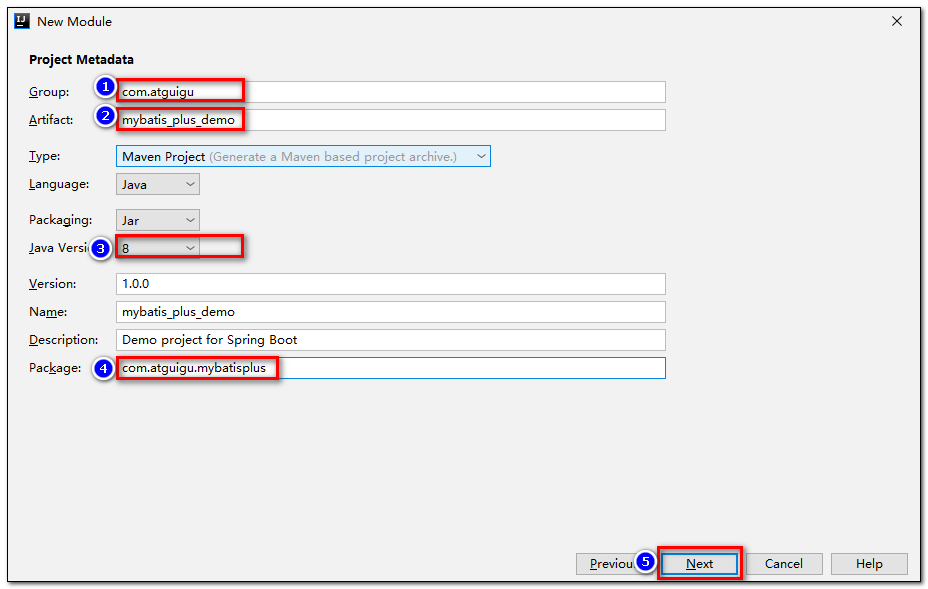
Task: Expand the Language dropdown set to Java
Action: (158, 184)
